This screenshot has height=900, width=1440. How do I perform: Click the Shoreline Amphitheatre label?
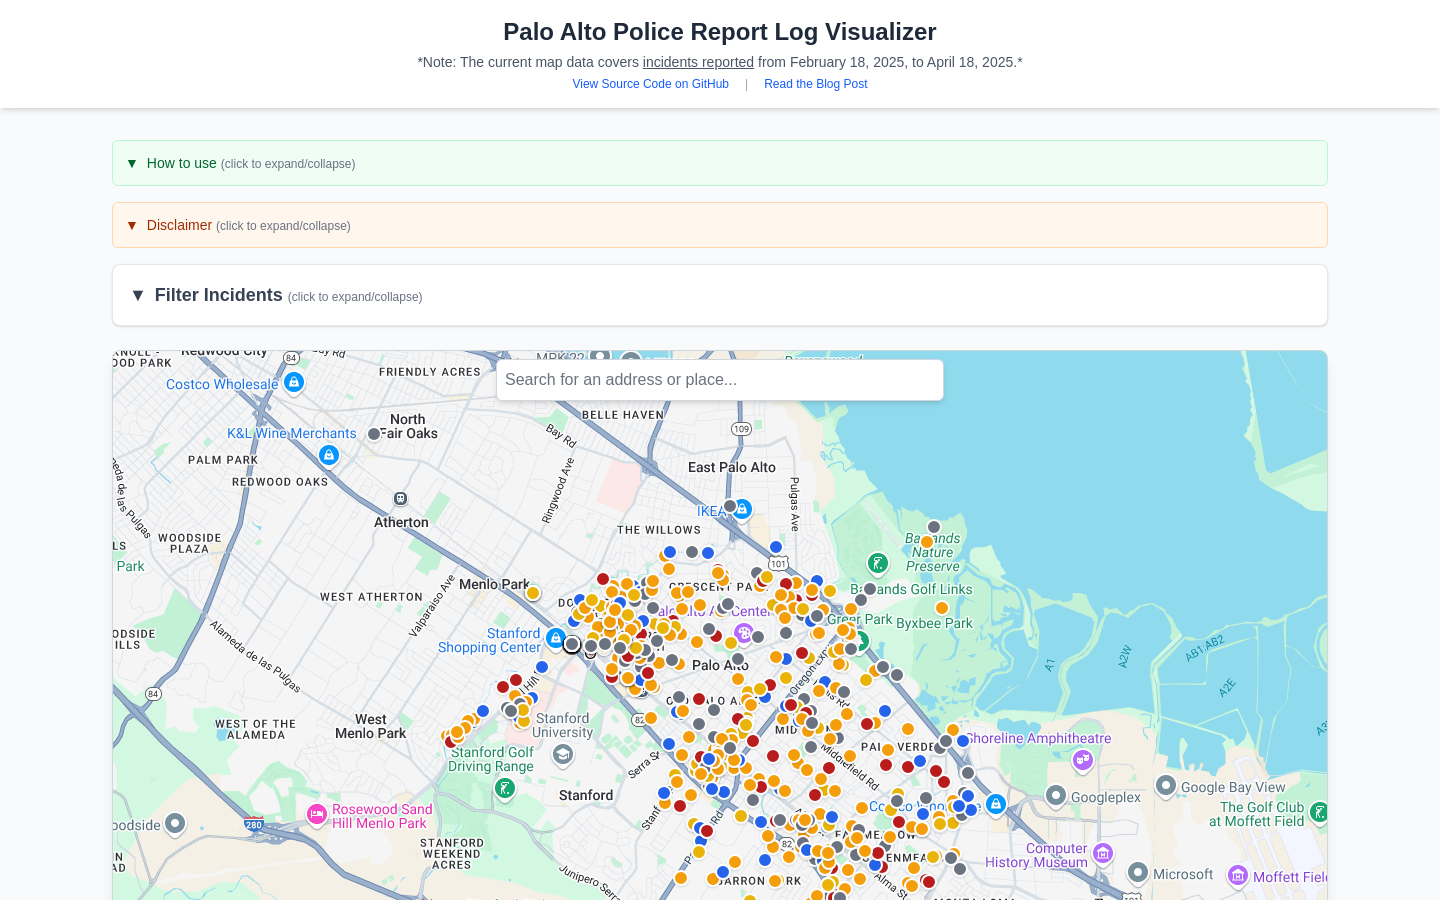point(1038,738)
